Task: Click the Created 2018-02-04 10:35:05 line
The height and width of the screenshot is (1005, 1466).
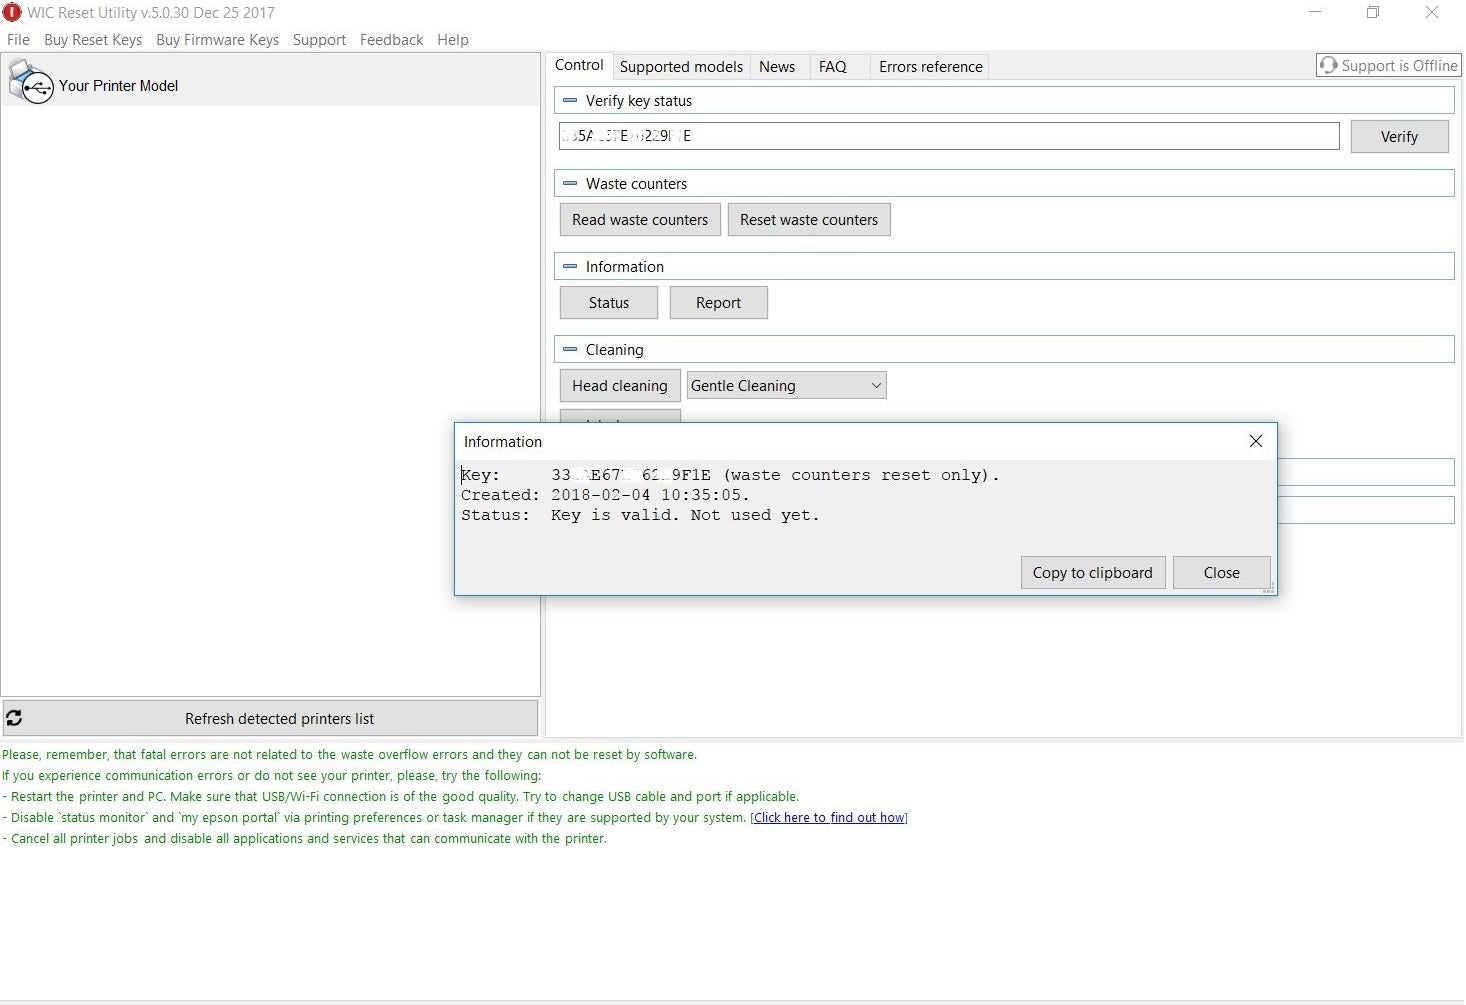Action: (x=605, y=495)
